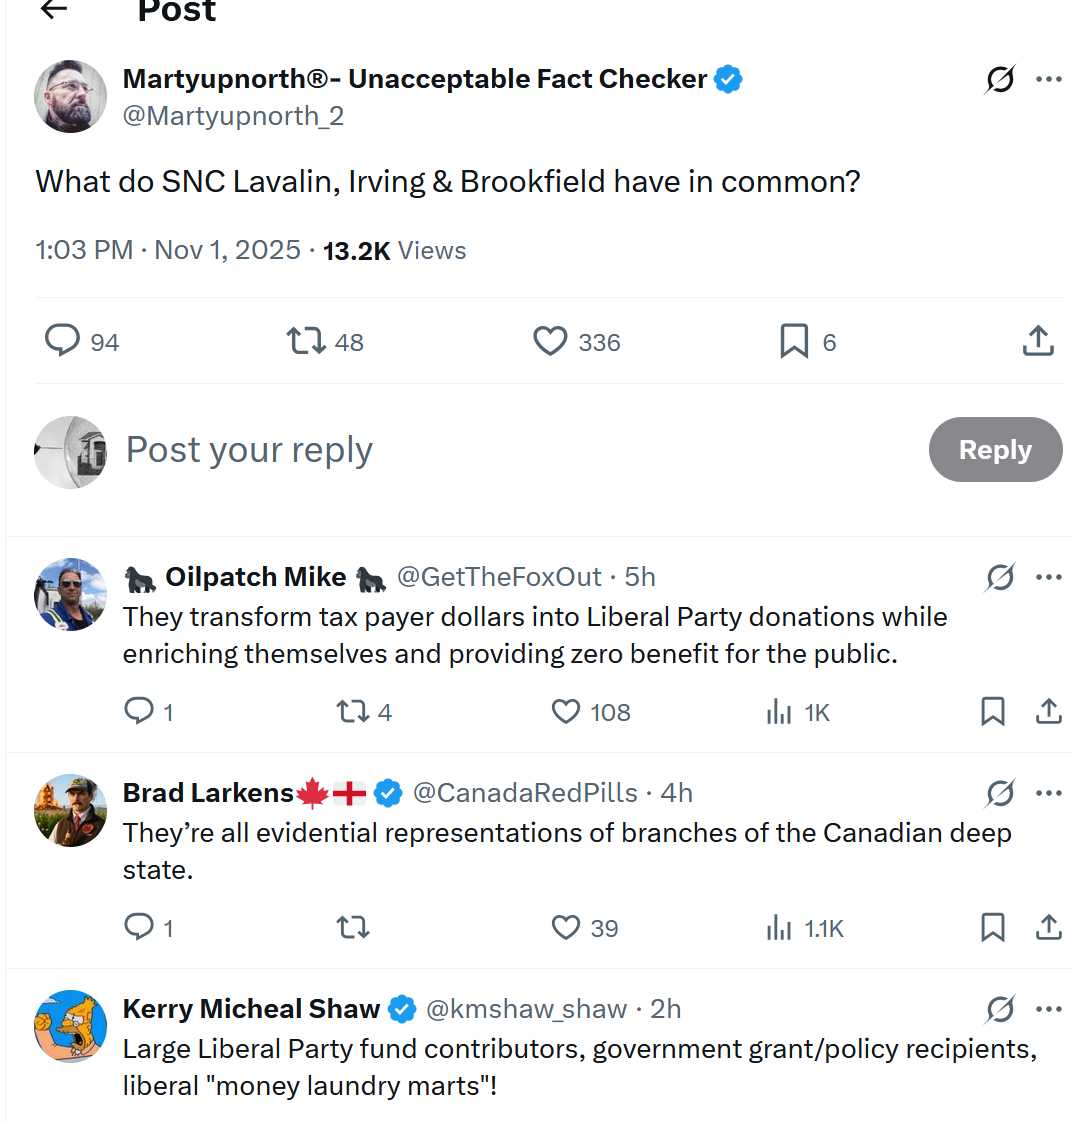
Task: Bookmark Brad Larkens' reply
Action: (992, 927)
